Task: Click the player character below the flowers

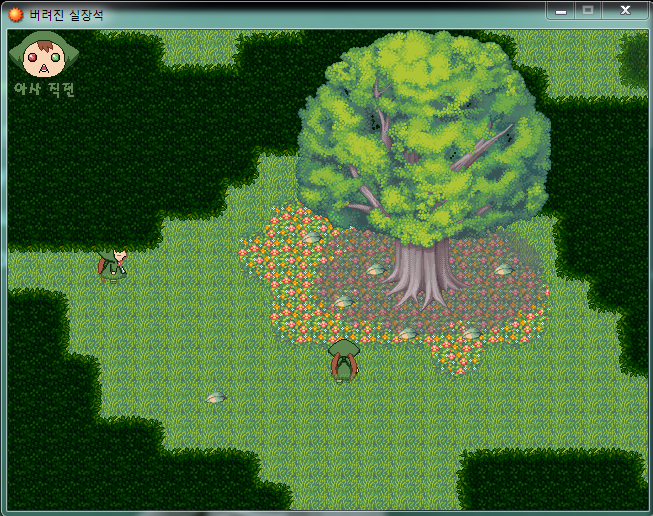Action: pyautogui.click(x=344, y=361)
